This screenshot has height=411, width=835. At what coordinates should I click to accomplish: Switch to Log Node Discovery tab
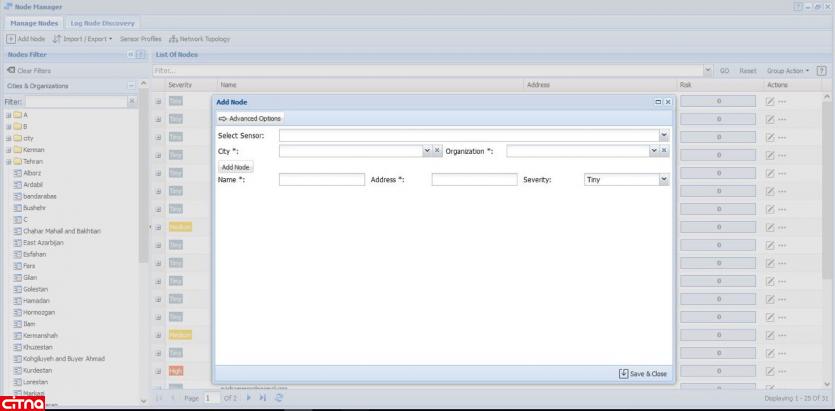coord(104,23)
